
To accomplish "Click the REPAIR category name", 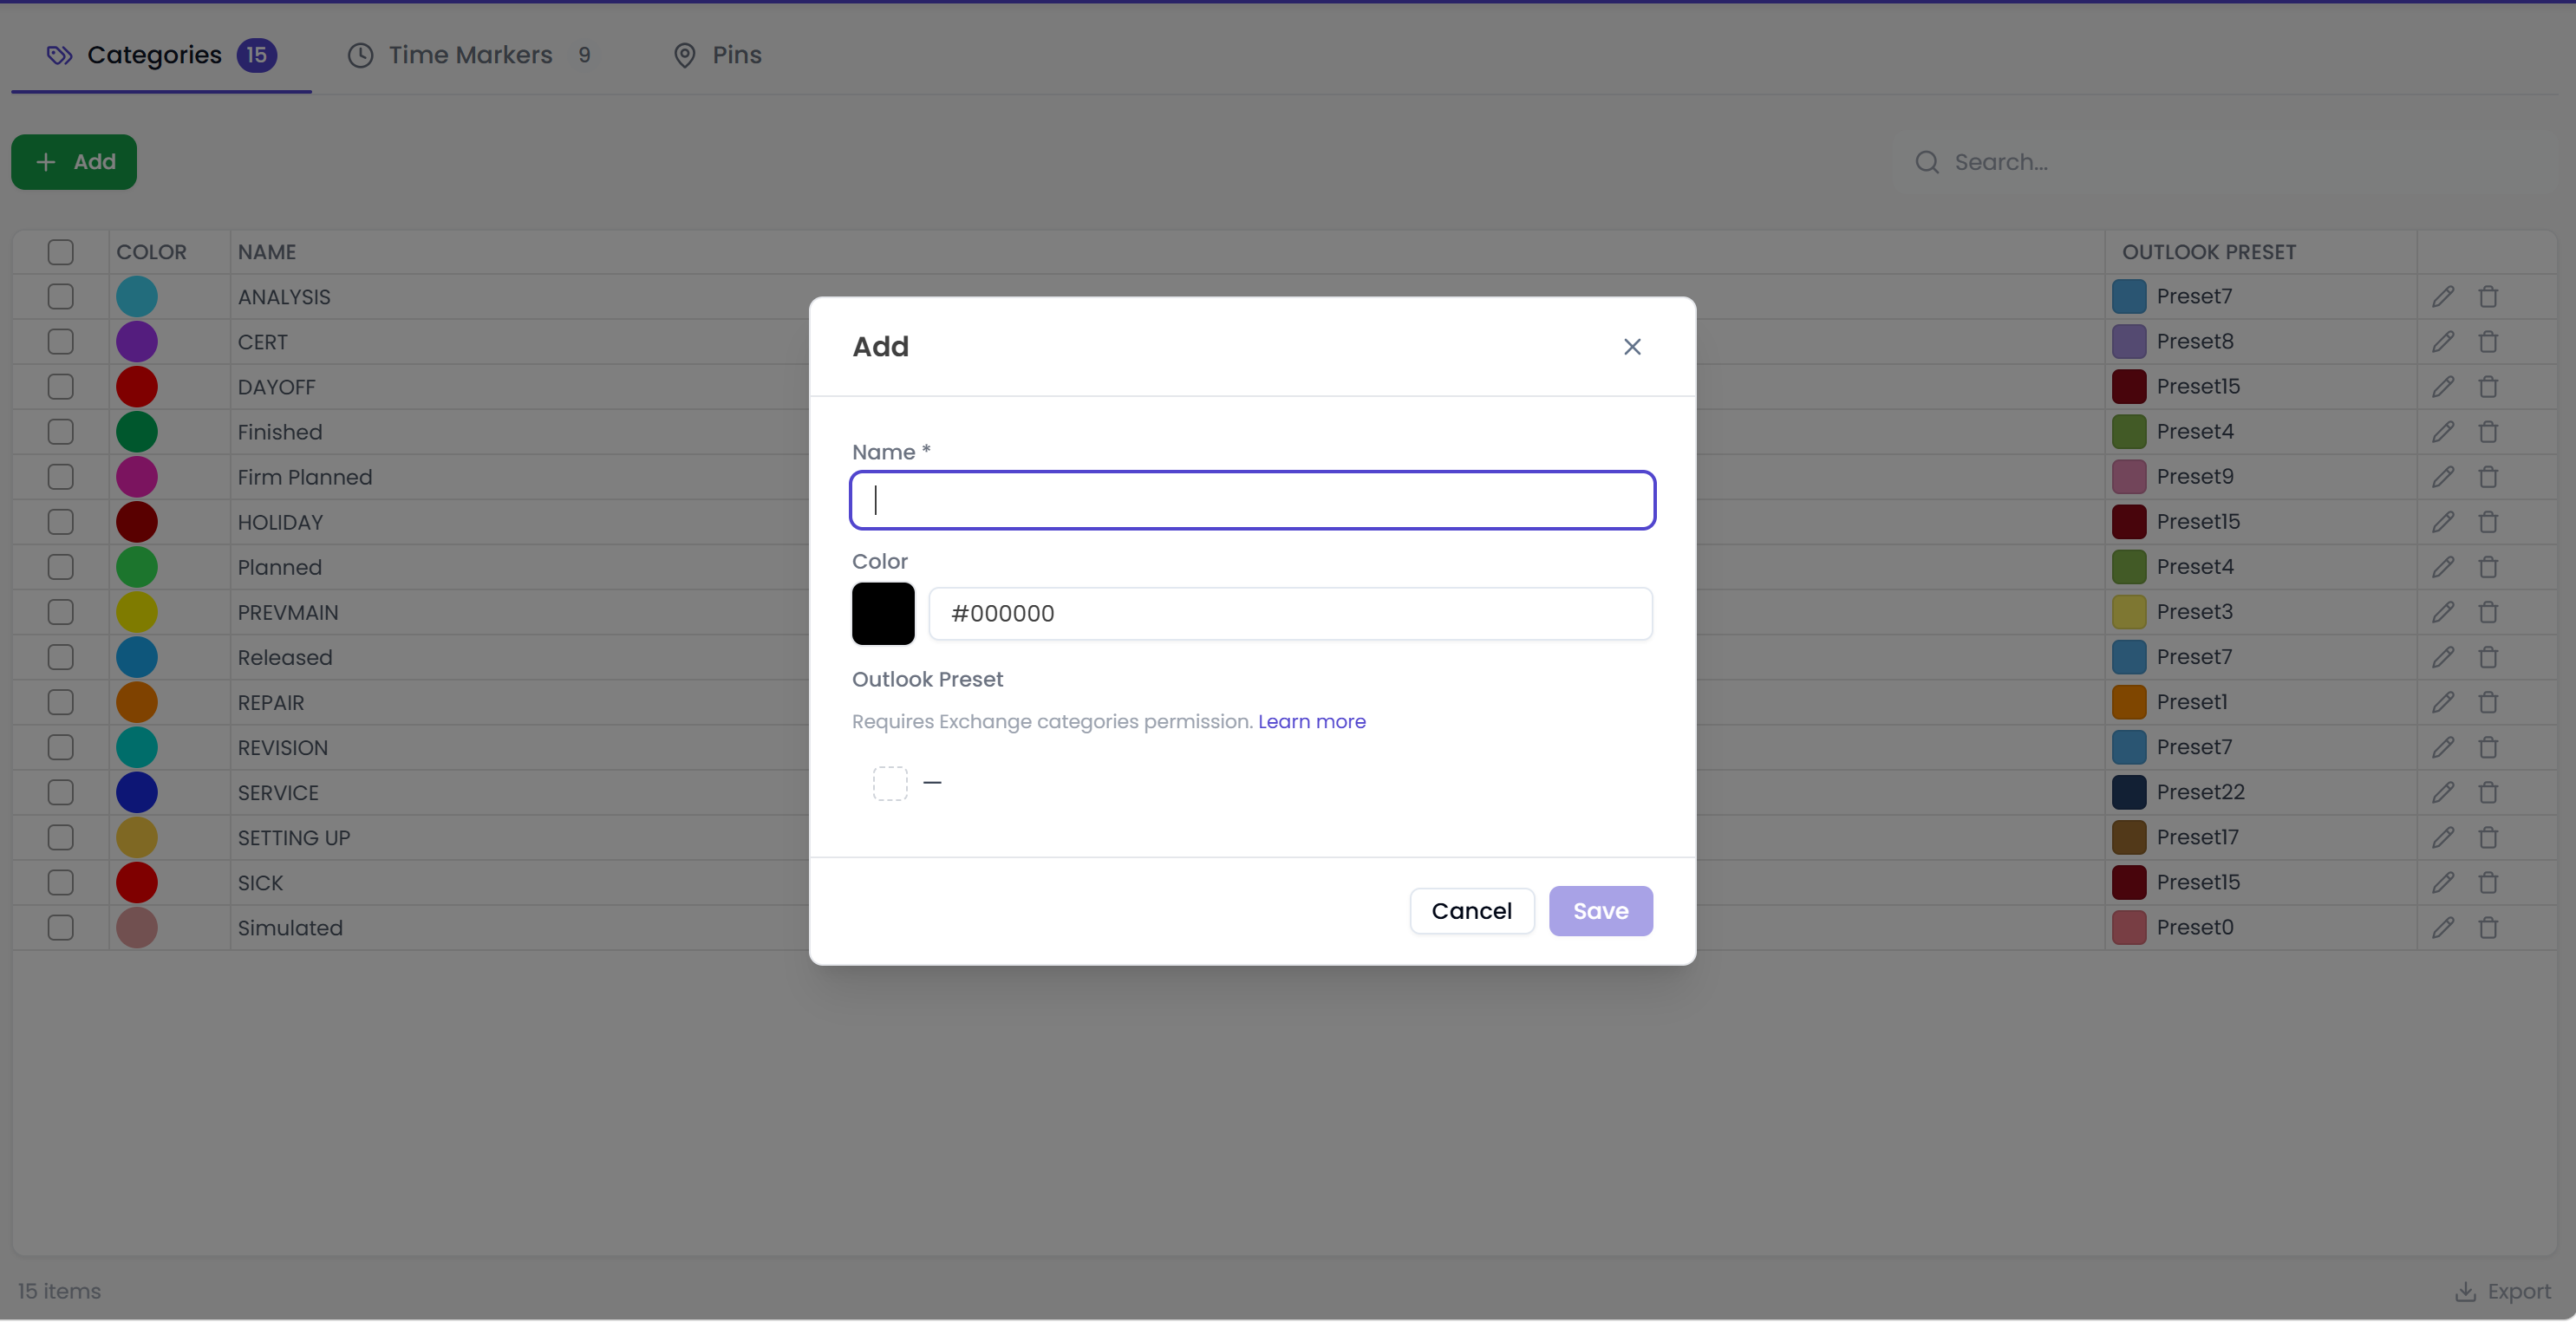I will click(x=271, y=702).
